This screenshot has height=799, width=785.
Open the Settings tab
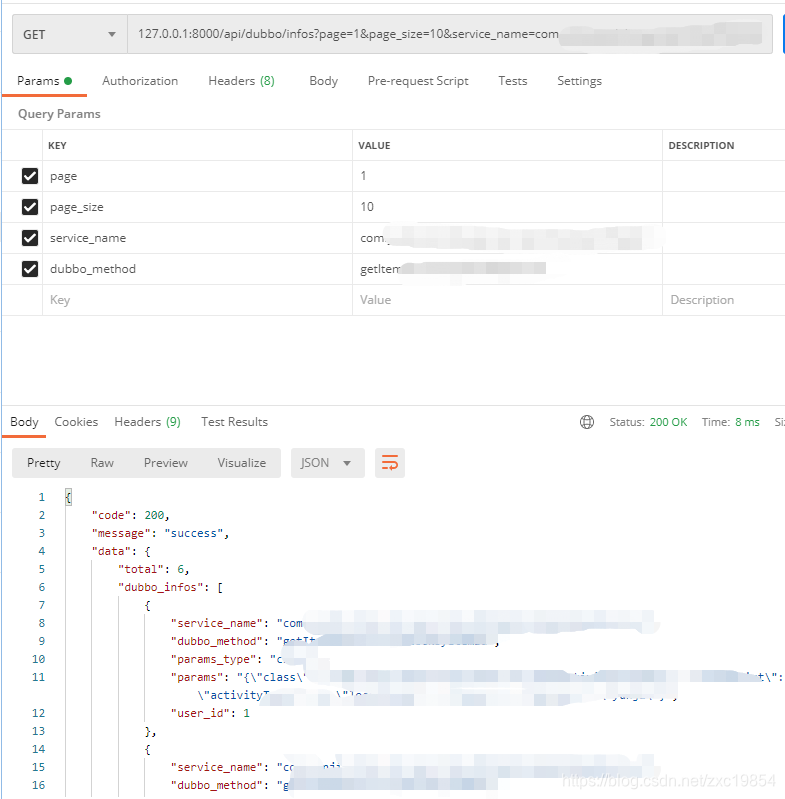click(x=579, y=81)
